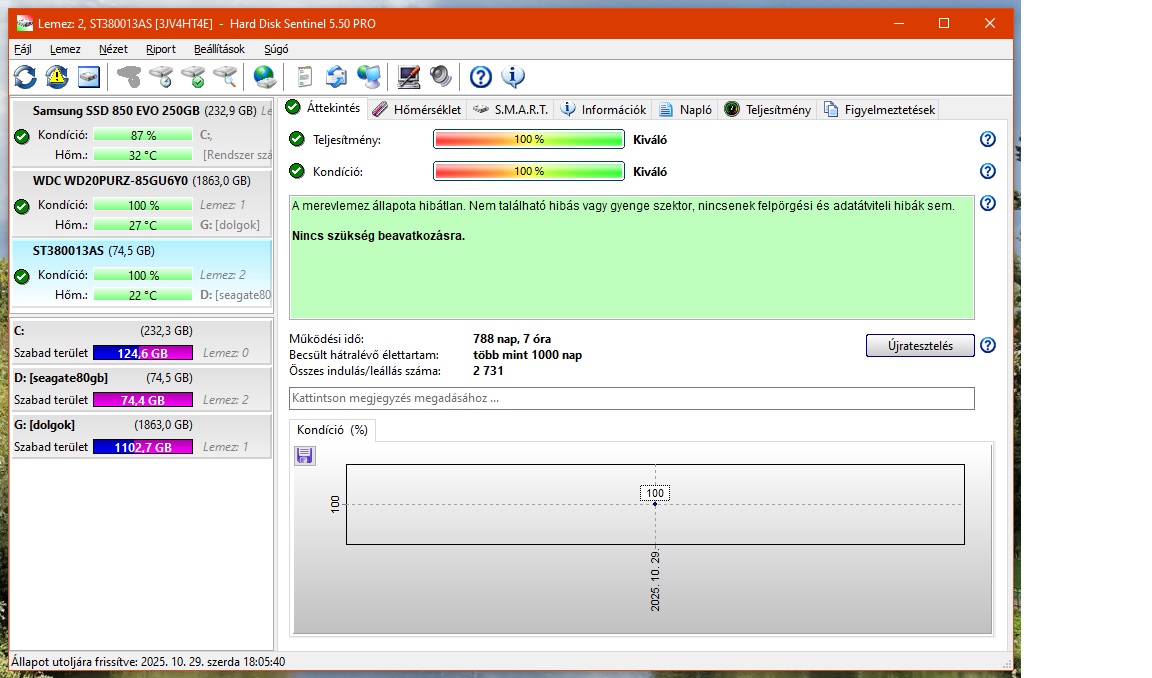Screen dimensions: 1152x678
Task: Click the info speech bubble toolbar icon
Action: 513,76
